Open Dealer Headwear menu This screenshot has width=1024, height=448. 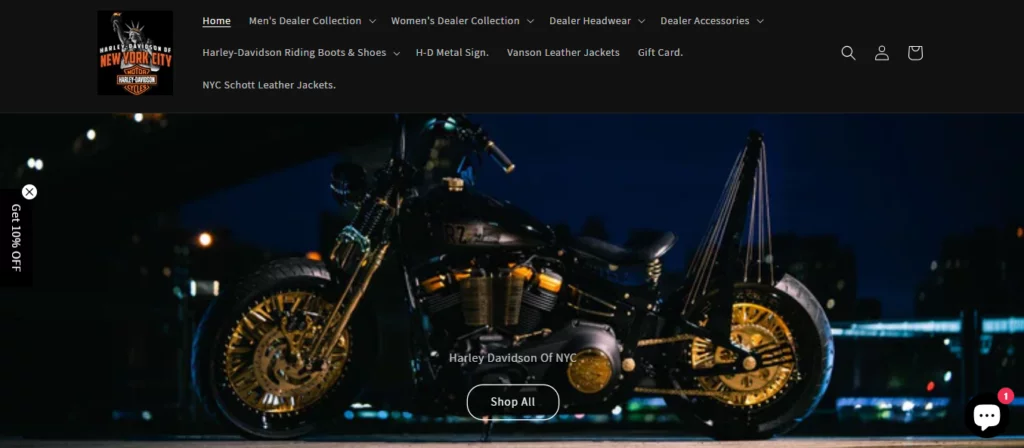590,21
